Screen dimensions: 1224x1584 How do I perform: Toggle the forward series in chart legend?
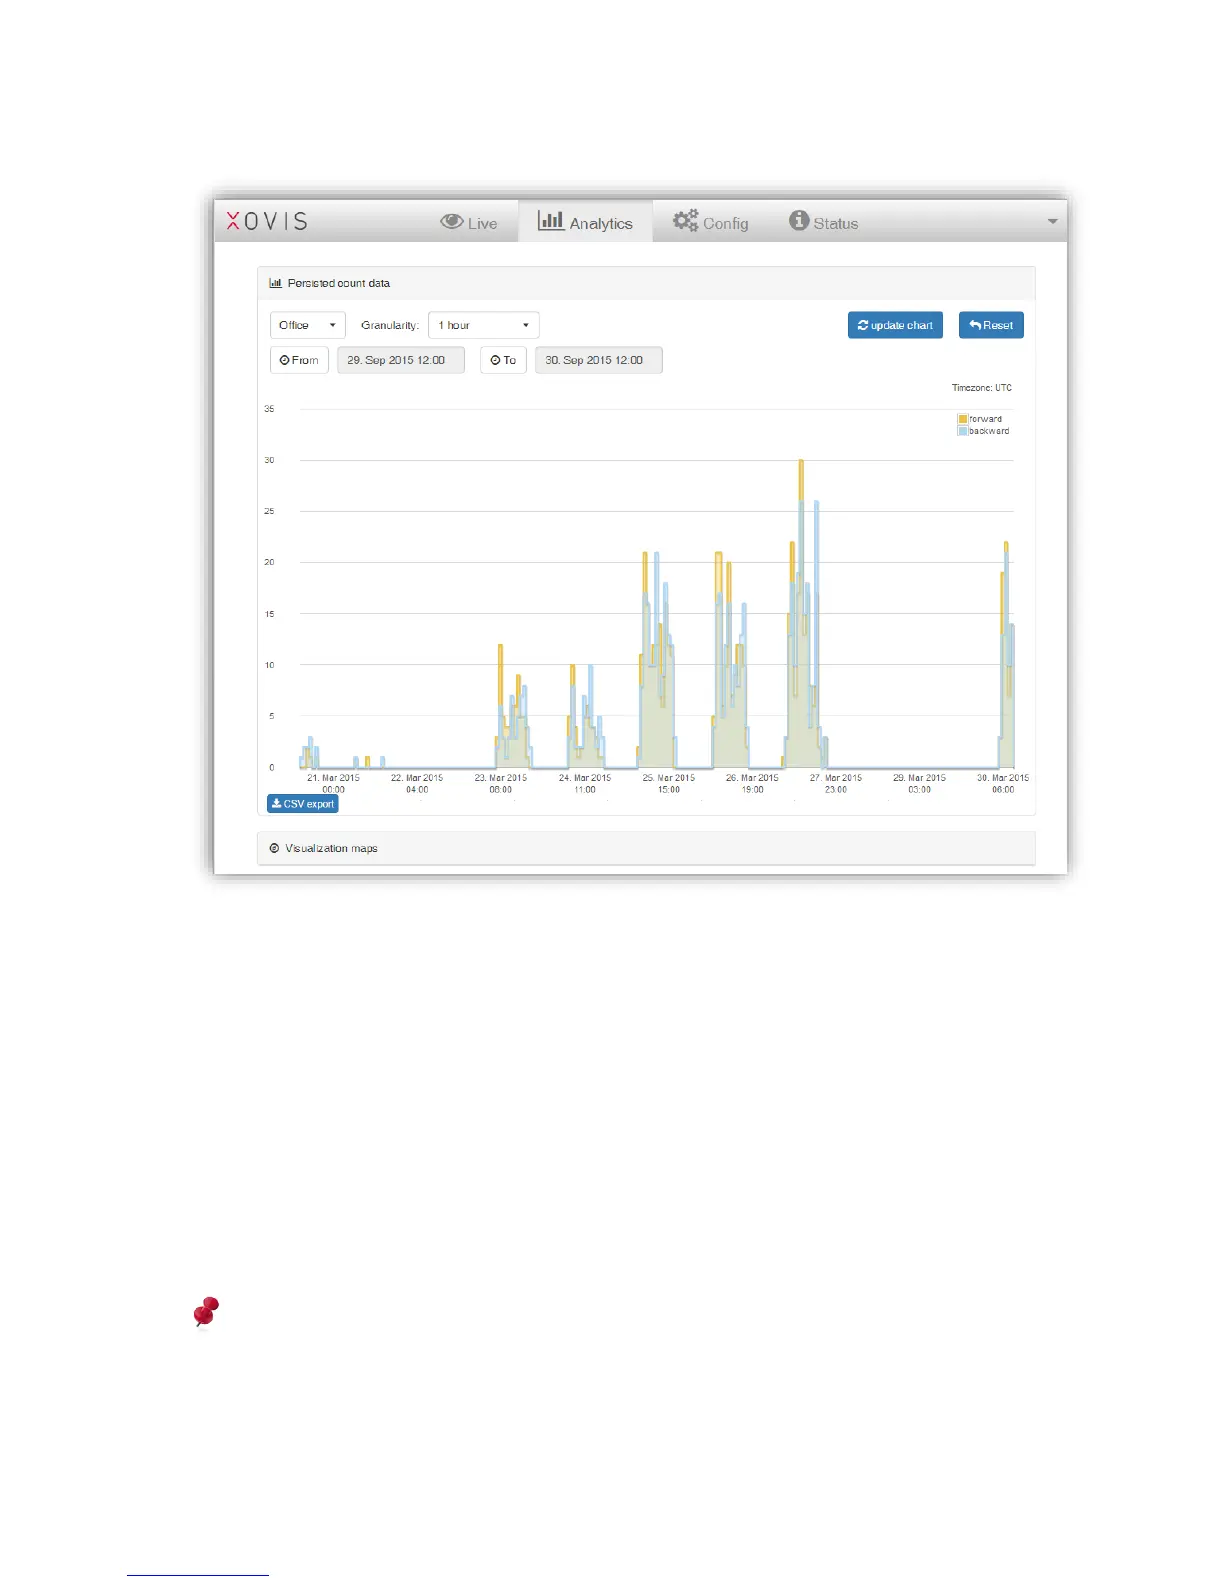tap(984, 419)
